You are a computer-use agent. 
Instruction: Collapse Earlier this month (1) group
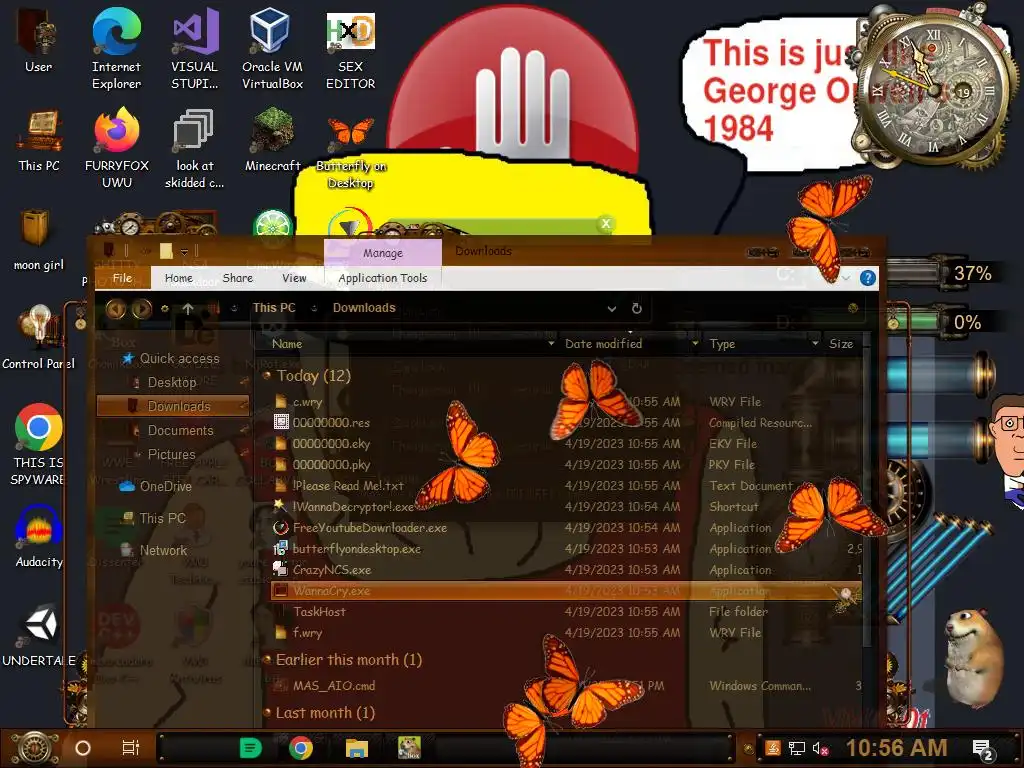click(x=266, y=660)
